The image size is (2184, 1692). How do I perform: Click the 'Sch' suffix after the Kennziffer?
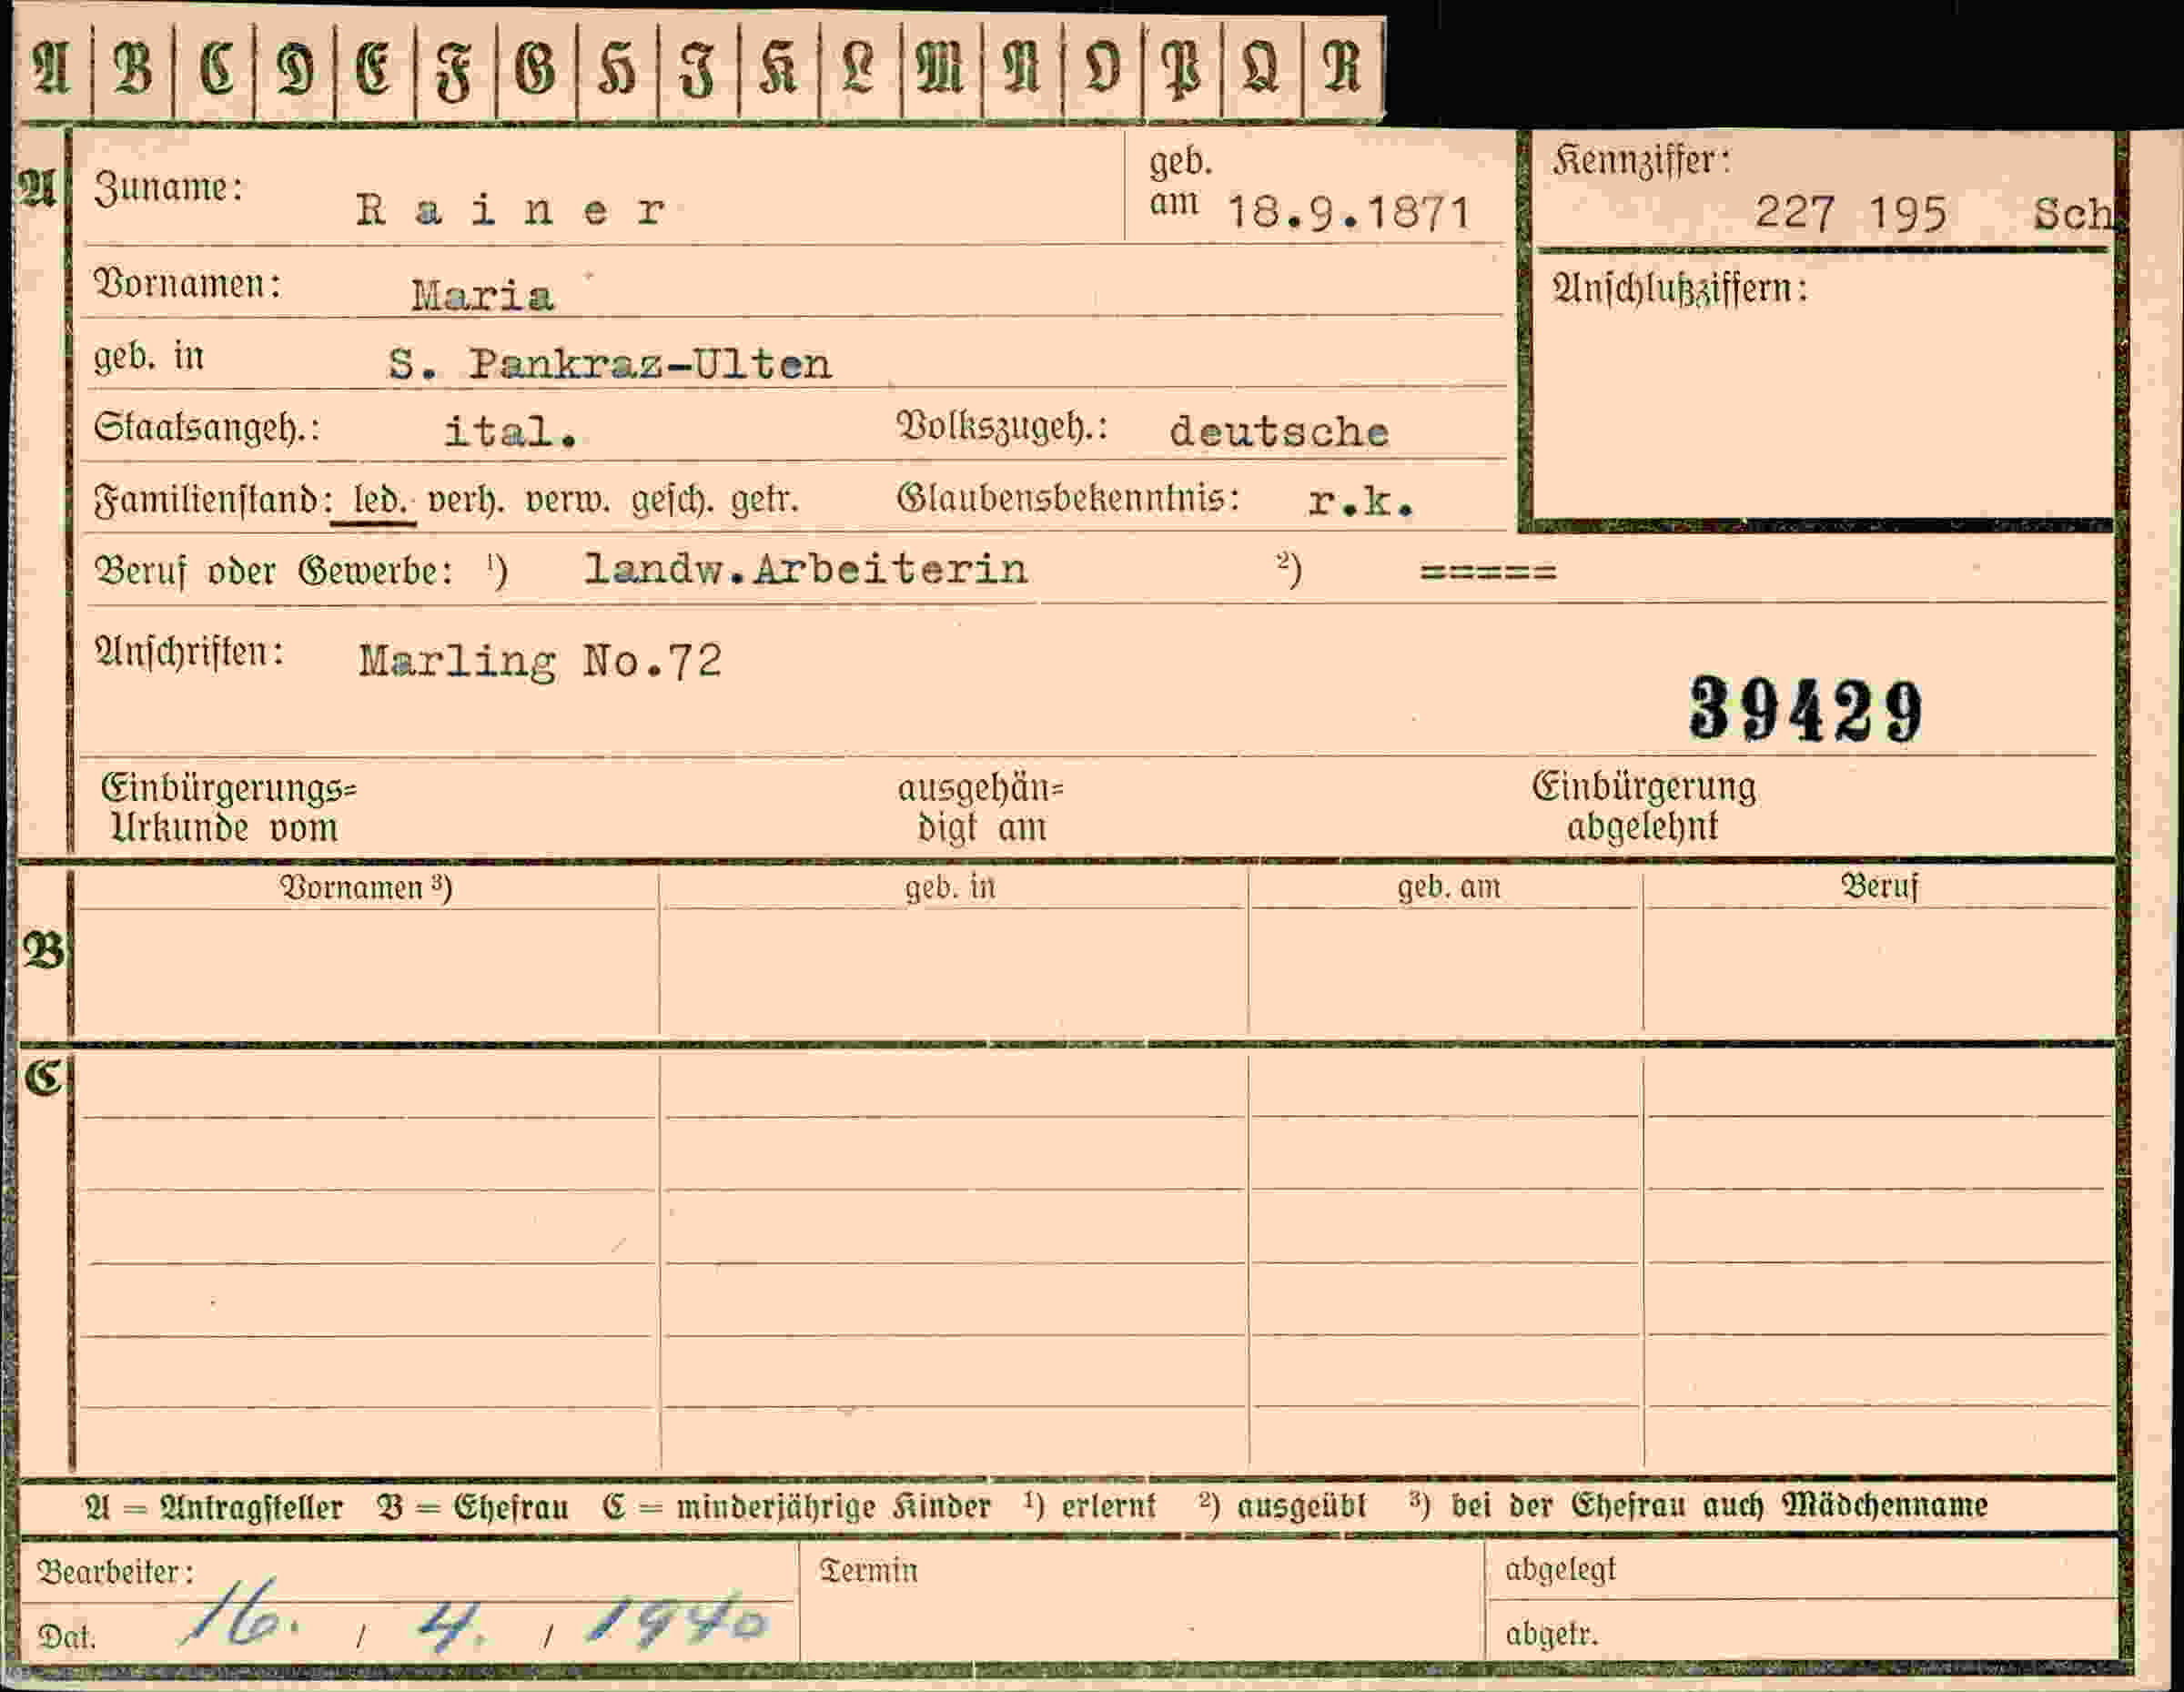(x=2073, y=213)
